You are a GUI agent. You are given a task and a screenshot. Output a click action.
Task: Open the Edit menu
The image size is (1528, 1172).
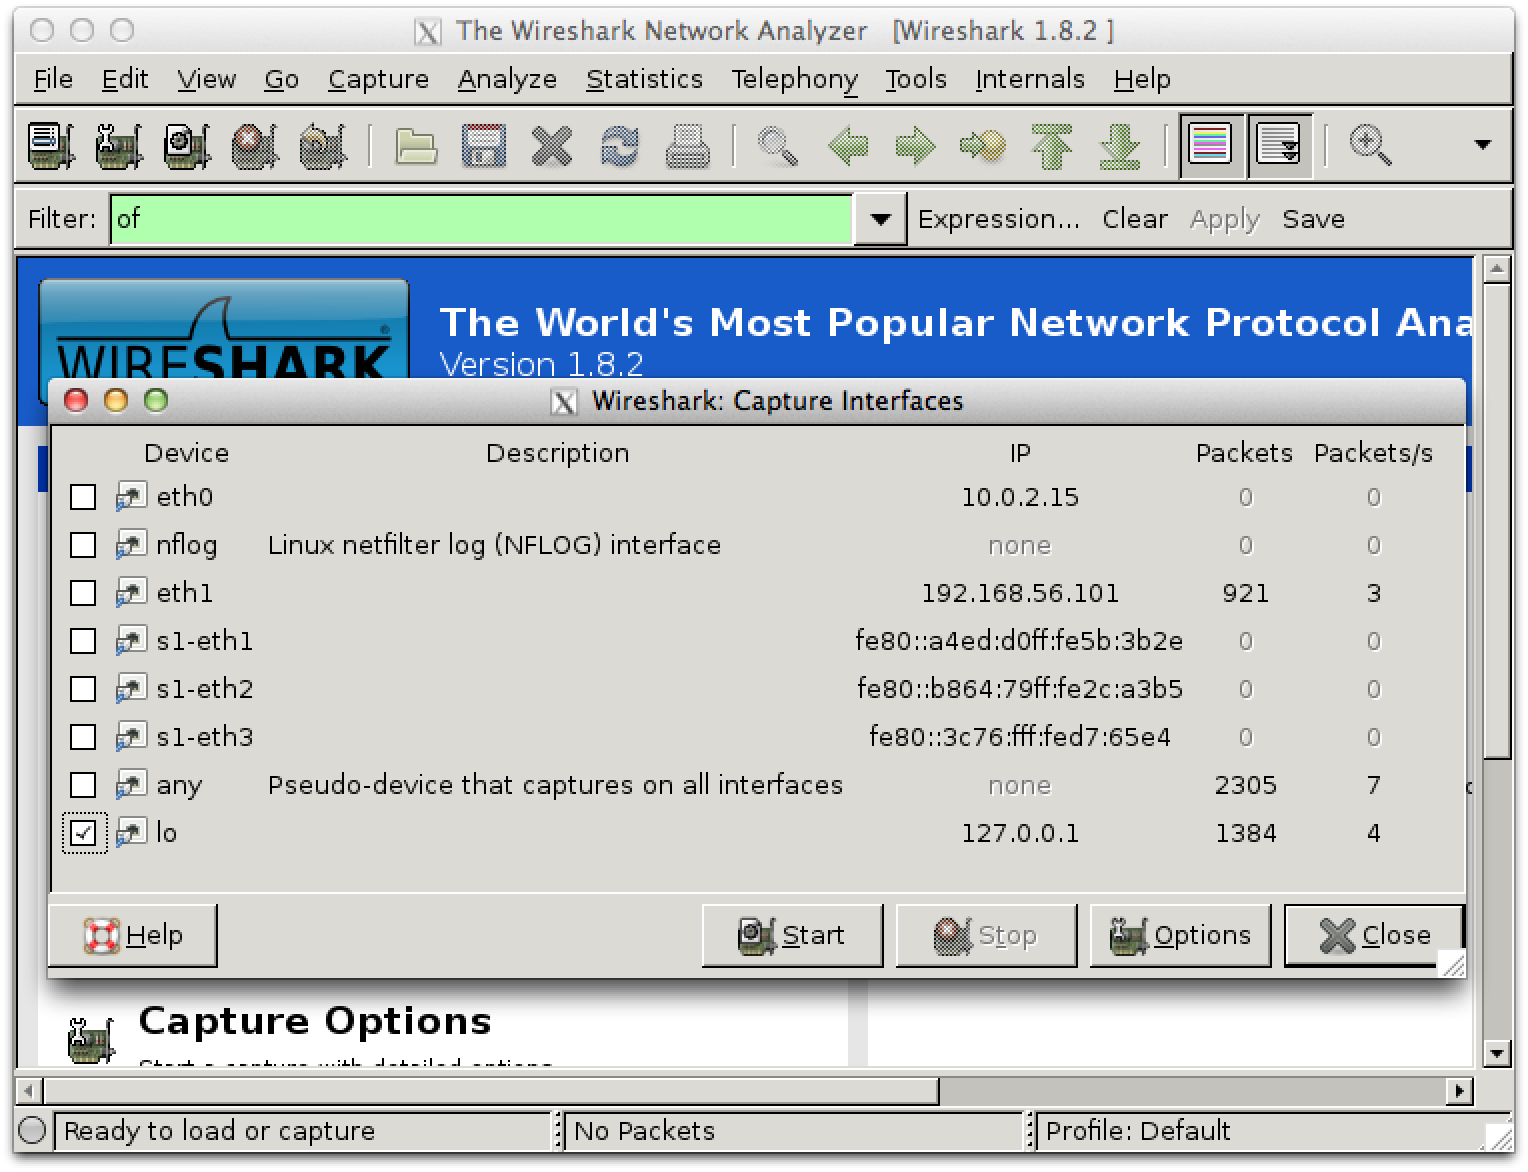pyautogui.click(x=125, y=79)
